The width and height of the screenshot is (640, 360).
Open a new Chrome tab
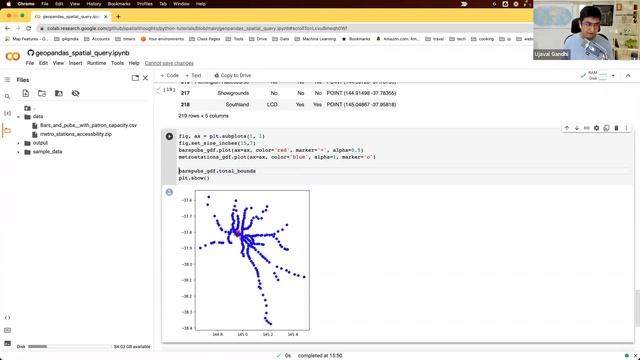point(118,17)
